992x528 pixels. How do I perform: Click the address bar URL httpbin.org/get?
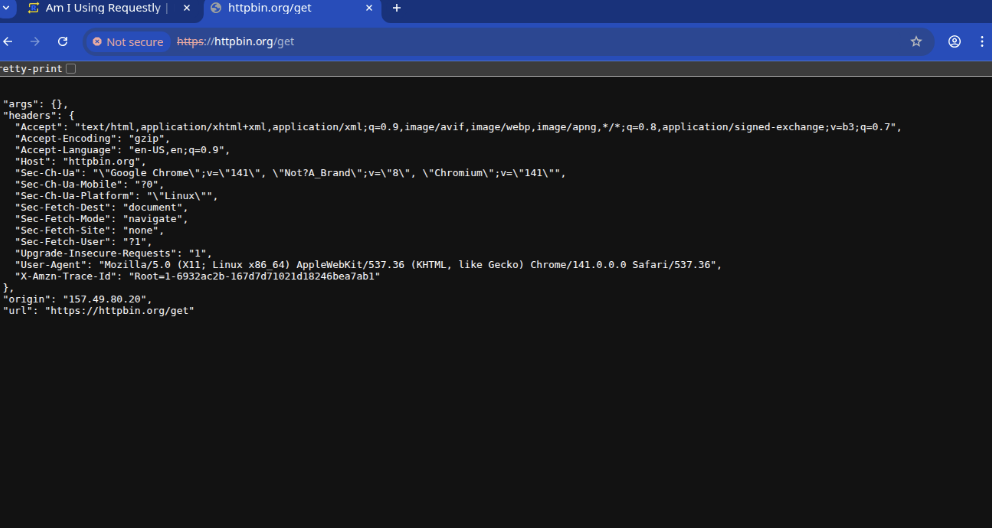click(235, 42)
